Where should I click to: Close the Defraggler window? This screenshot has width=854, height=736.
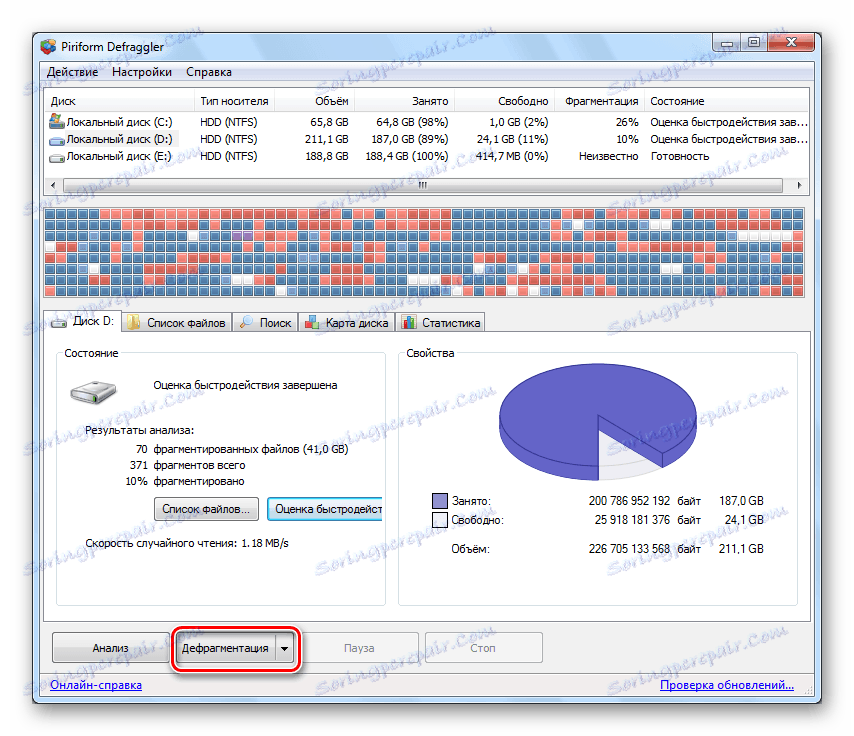pyautogui.click(x=791, y=42)
